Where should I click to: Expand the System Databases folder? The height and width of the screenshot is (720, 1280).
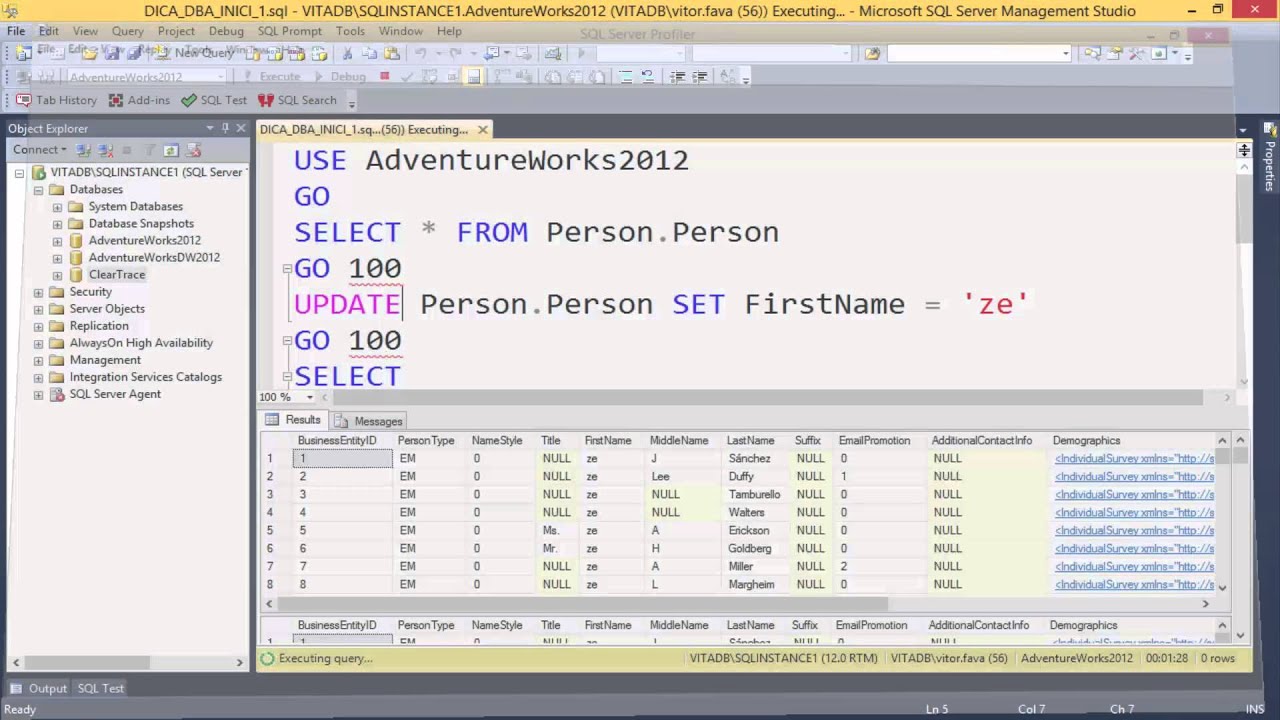57,207
